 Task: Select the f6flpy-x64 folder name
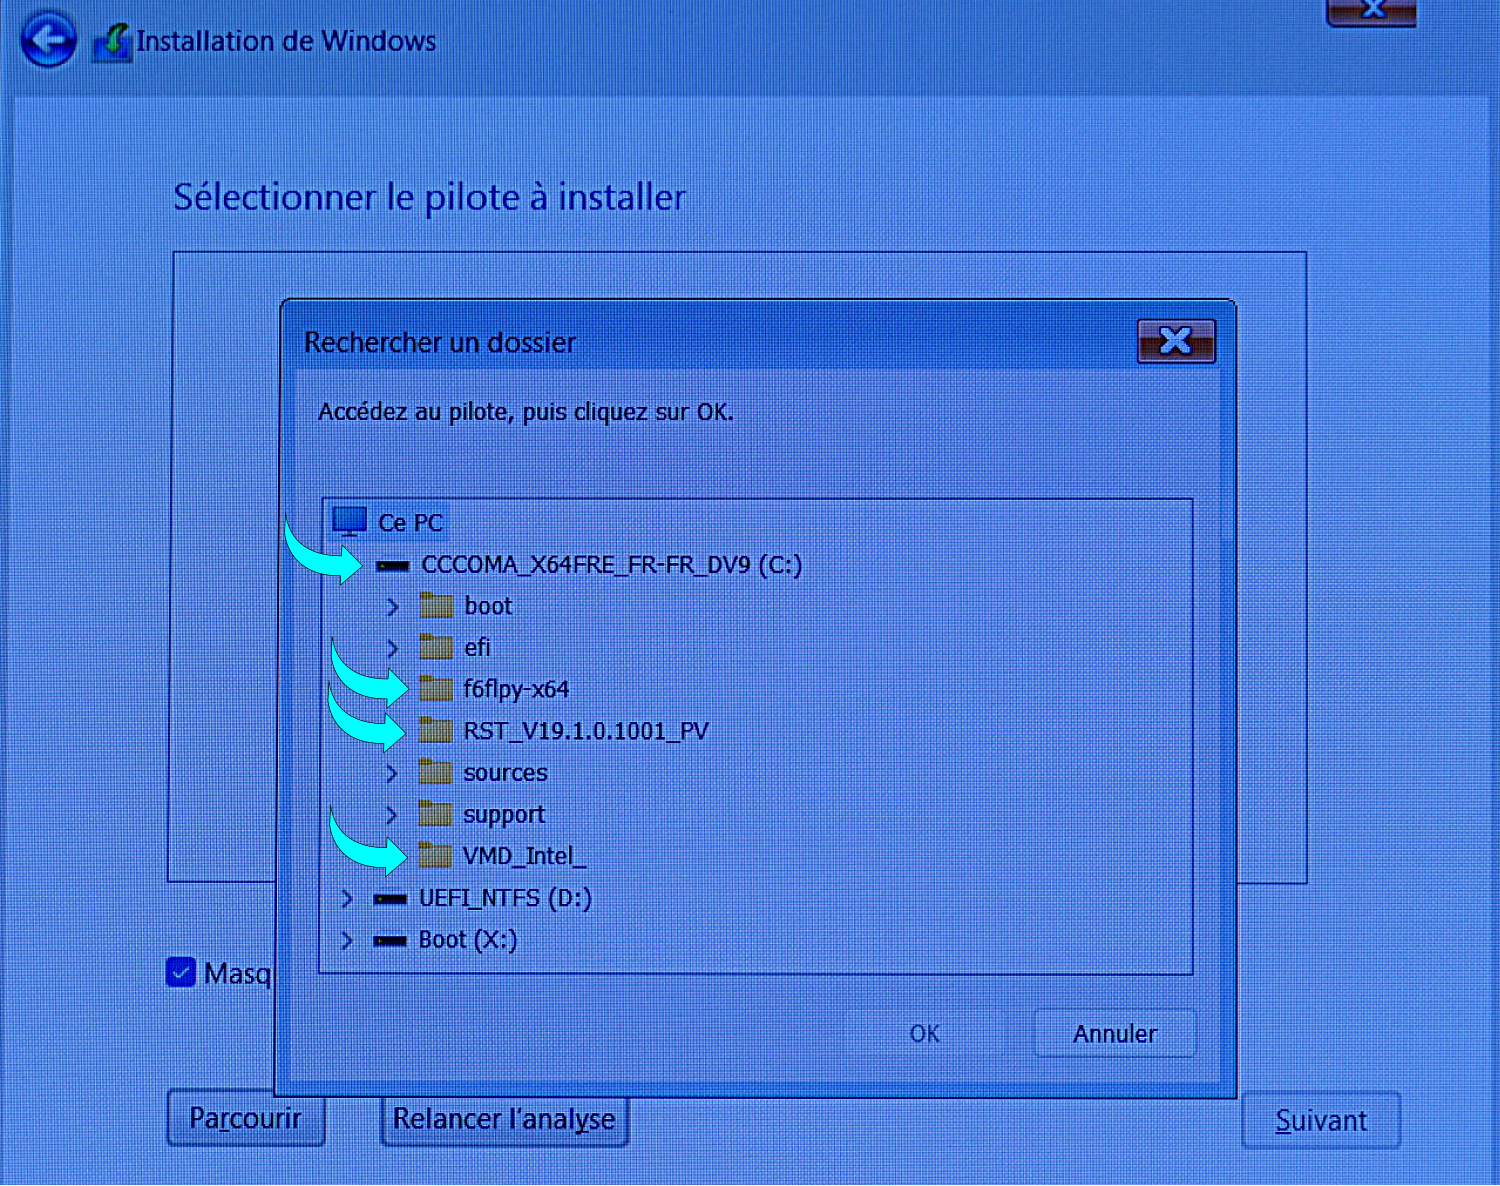point(516,689)
